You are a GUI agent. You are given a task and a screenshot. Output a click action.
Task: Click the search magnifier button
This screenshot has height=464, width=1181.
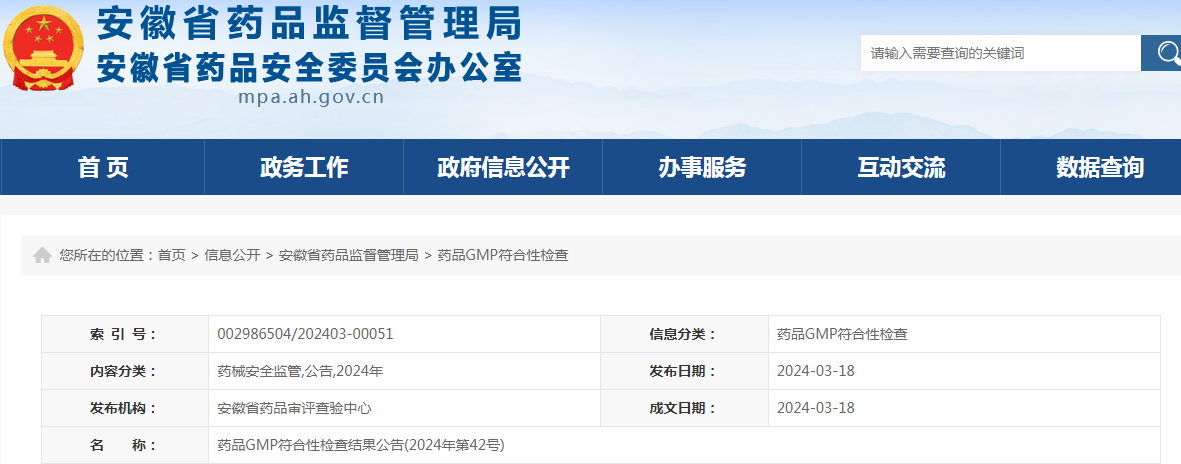coord(1161,53)
